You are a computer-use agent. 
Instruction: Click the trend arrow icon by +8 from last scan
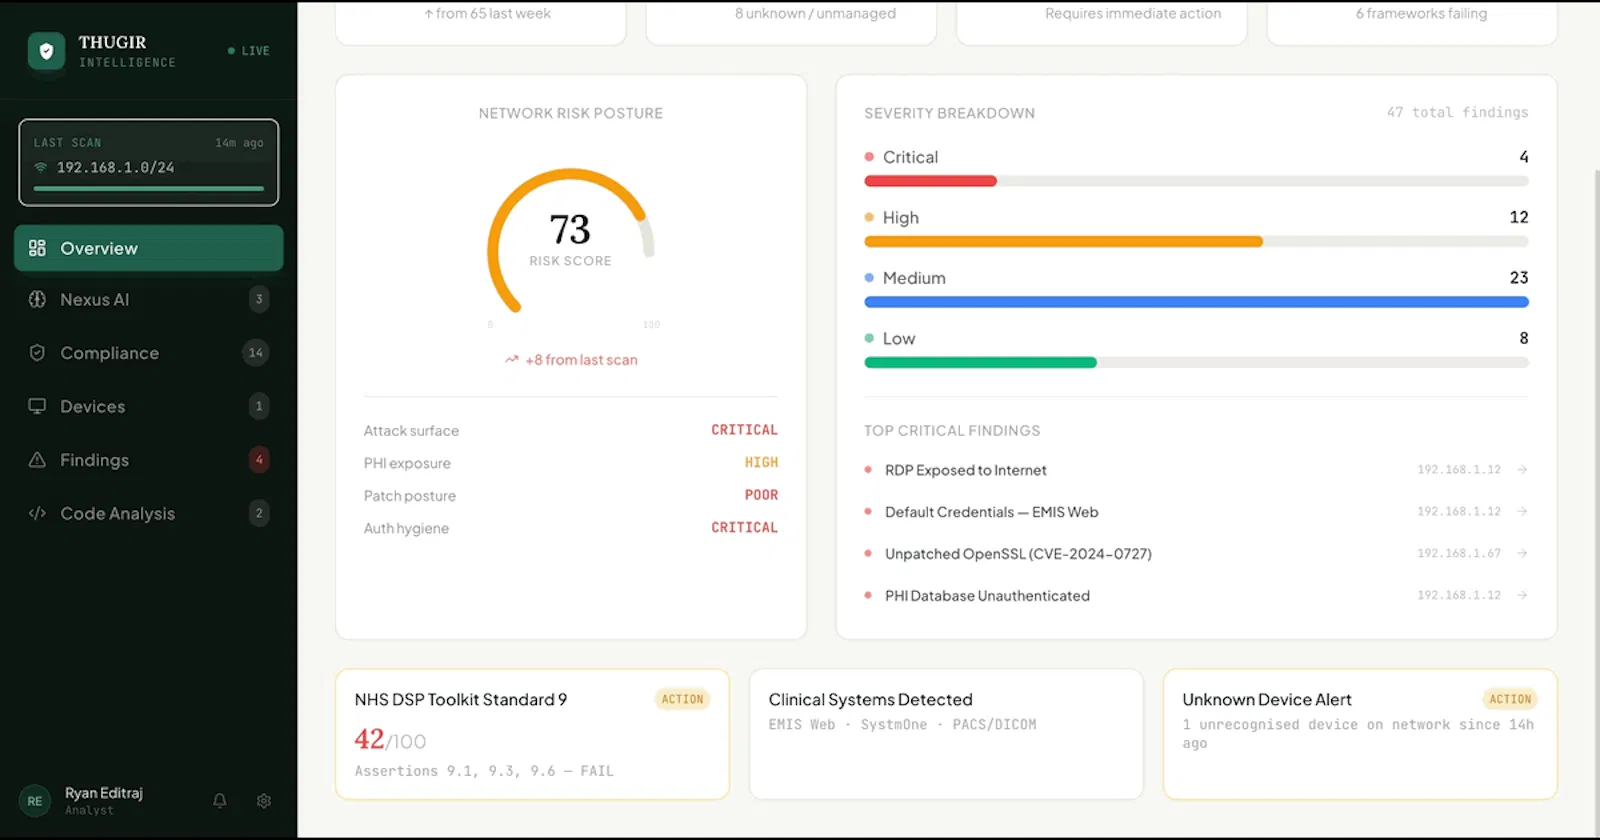pyautogui.click(x=512, y=360)
